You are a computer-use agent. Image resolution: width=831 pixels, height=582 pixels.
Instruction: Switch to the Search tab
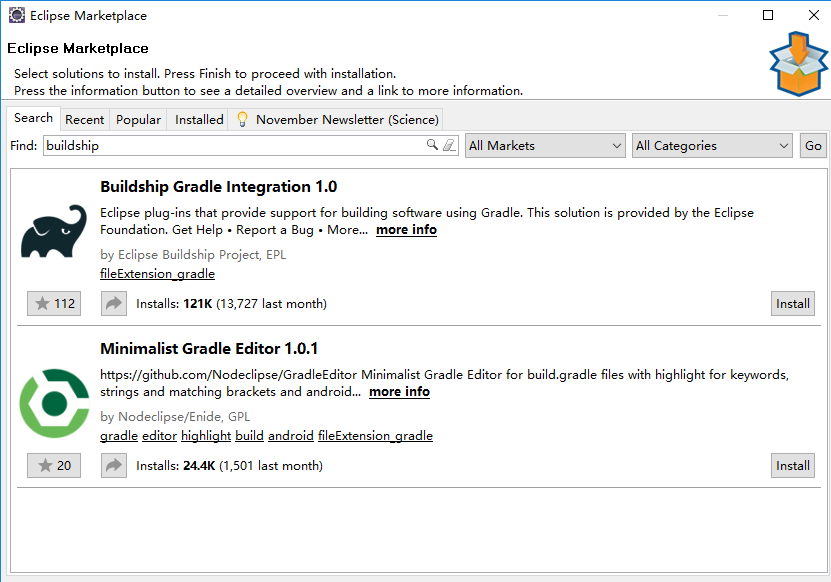point(33,118)
